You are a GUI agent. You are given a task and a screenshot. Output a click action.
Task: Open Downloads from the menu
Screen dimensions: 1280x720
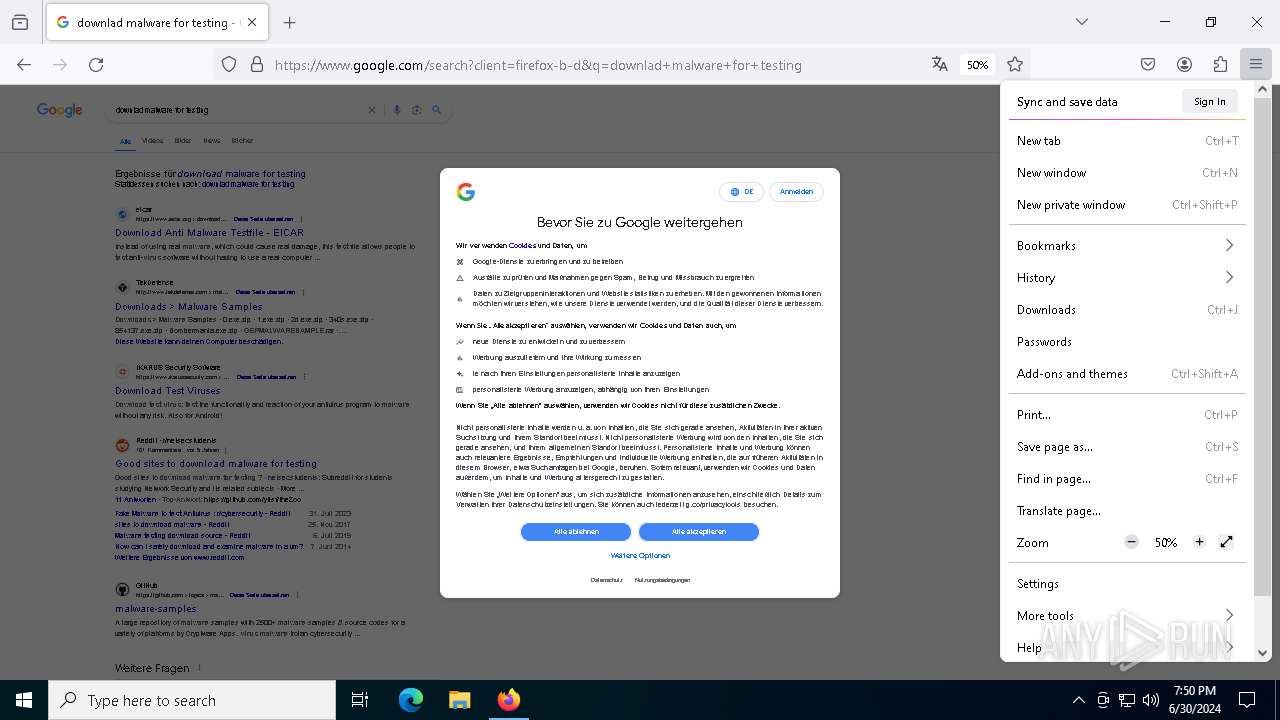coord(1127,310)
